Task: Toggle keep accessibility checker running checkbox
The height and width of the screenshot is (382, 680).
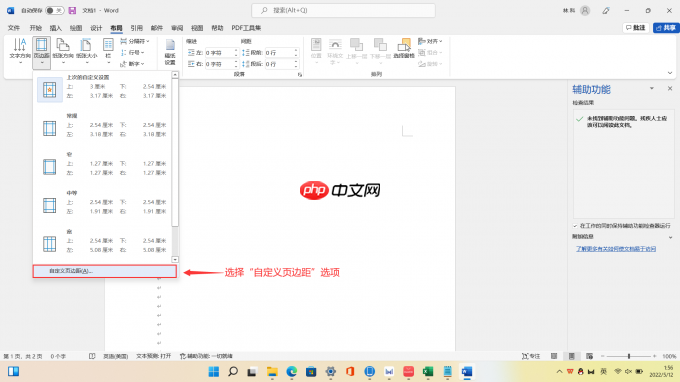Action: point(575,226)
